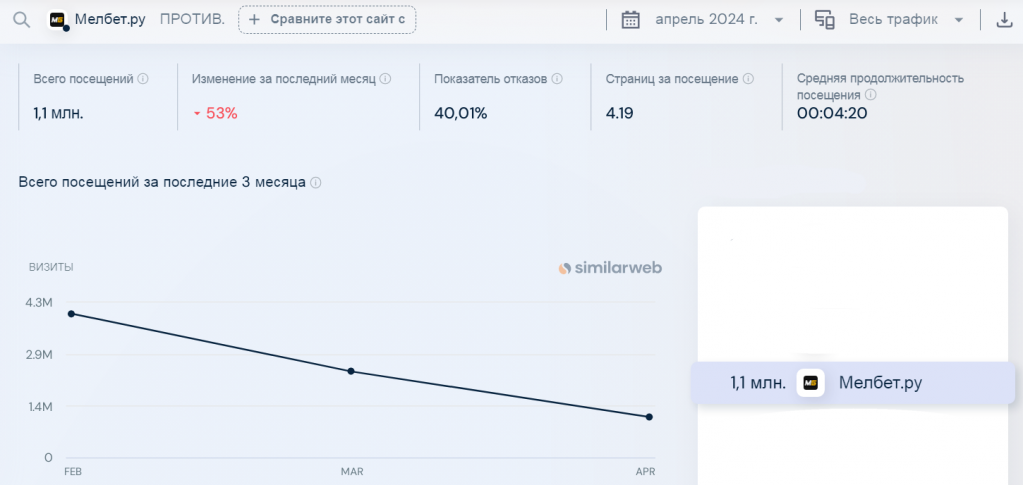Viewport: 1023px width, 485px height.
Task: Show info for Всего посещений metric
Action: pos(144,79)
